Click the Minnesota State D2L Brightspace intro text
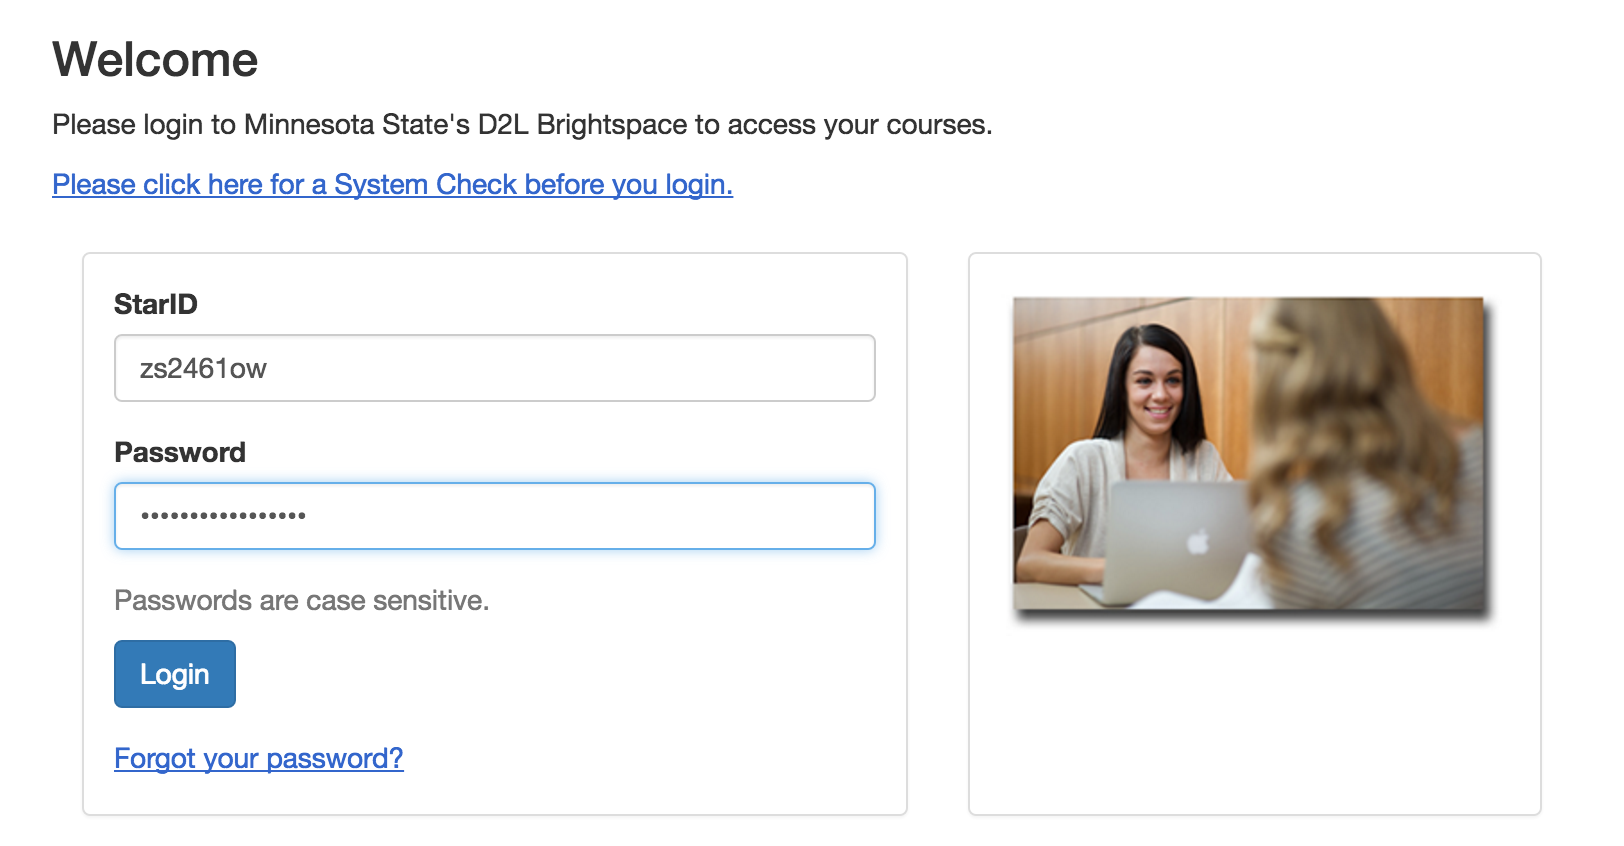Viewport: 1624px width, 846px height. click(x=522, y=125)
